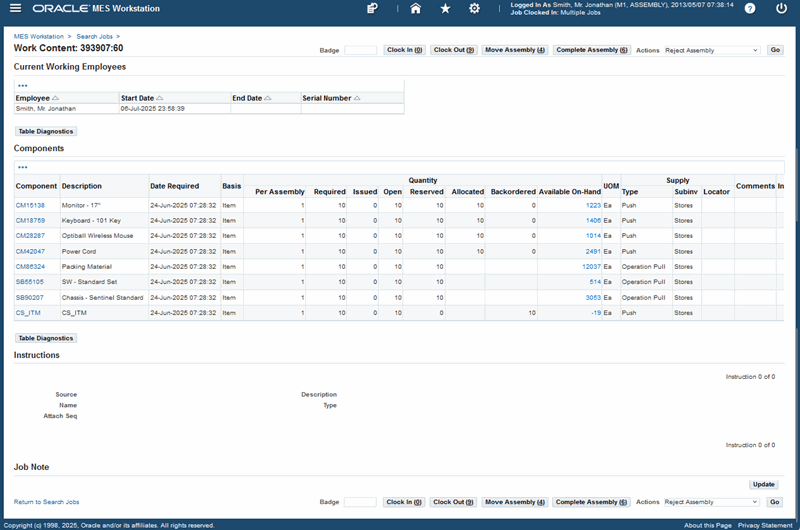800x530 pixels.
Task: Click top Go button
Action: (x=775, y=50)
